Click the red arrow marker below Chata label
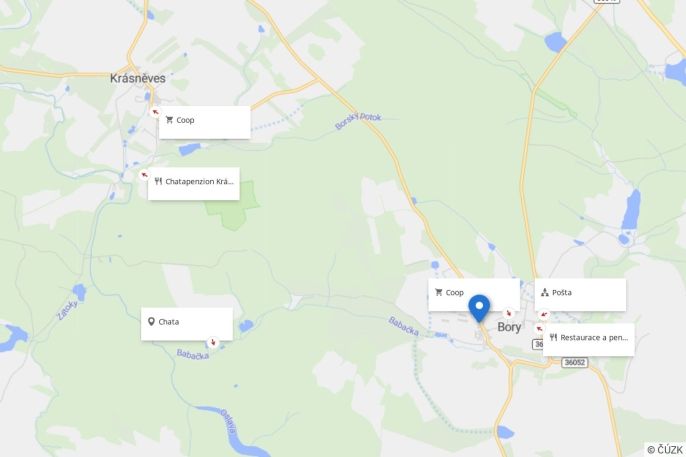The height and width of the screenshot is (457, 686). [x=213, y=342]
